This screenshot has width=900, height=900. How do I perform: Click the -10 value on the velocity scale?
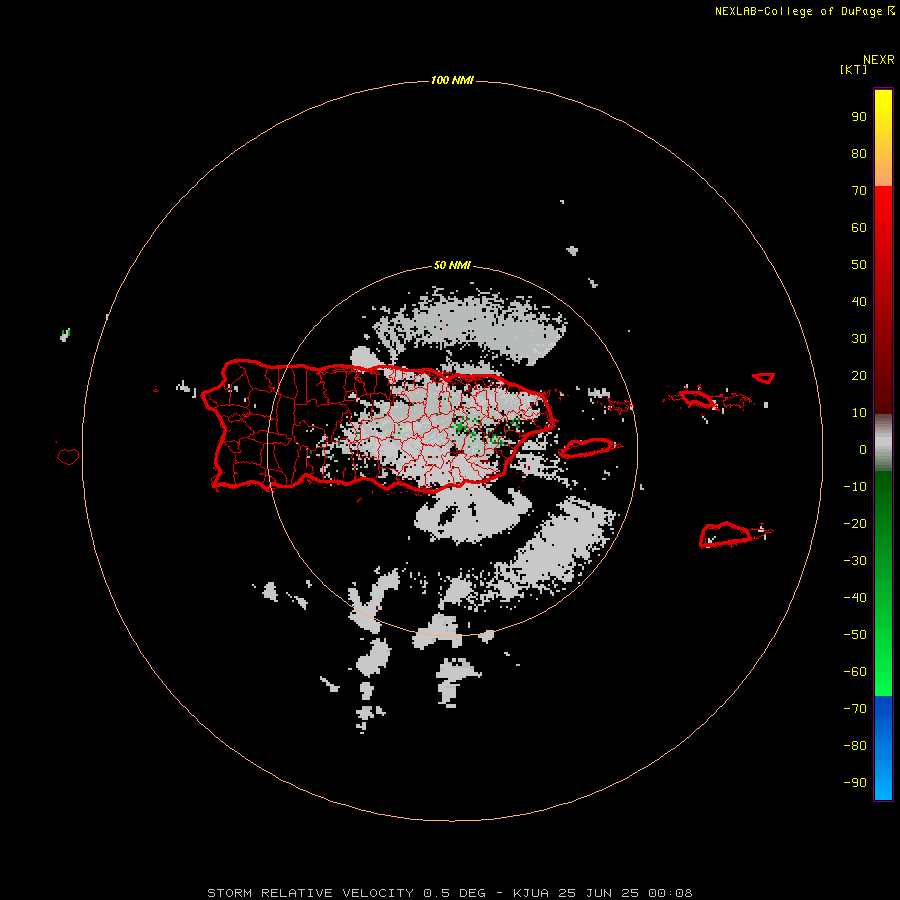(x=855, y=487)
